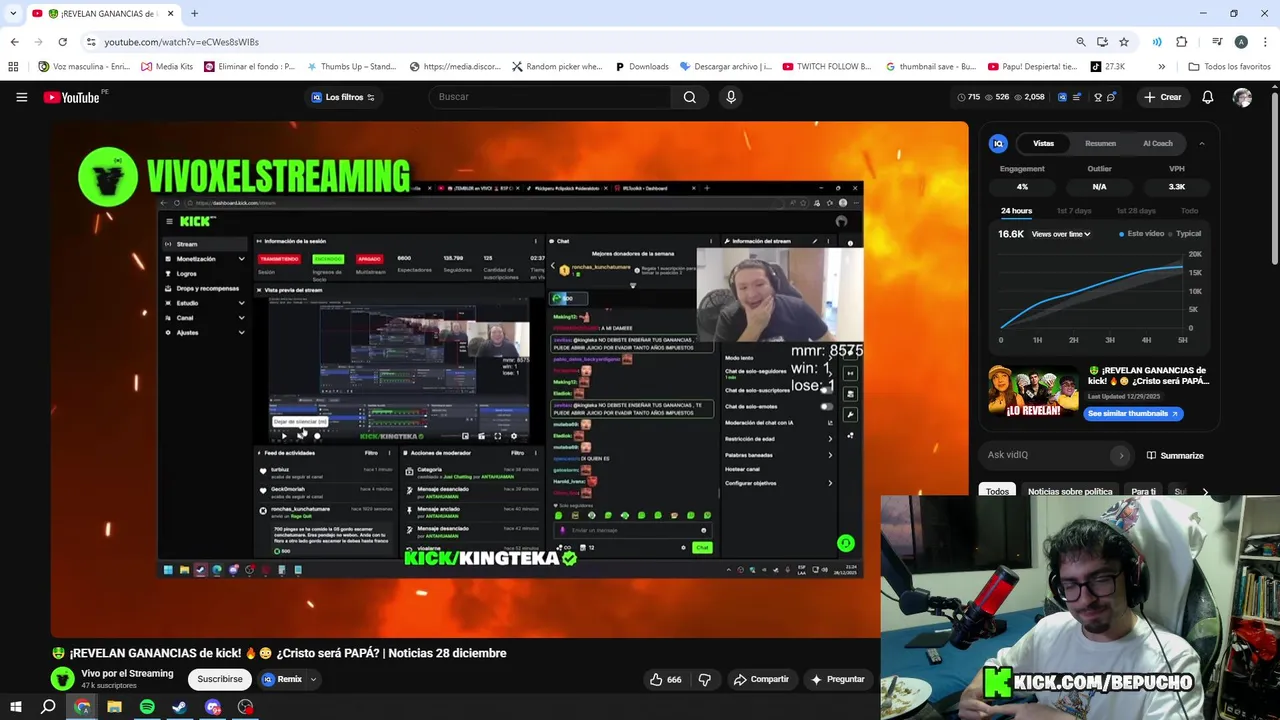This screenshot has width=1280, height=720.
Task: Click the Crear create button
Action: tap(1163, 97)
